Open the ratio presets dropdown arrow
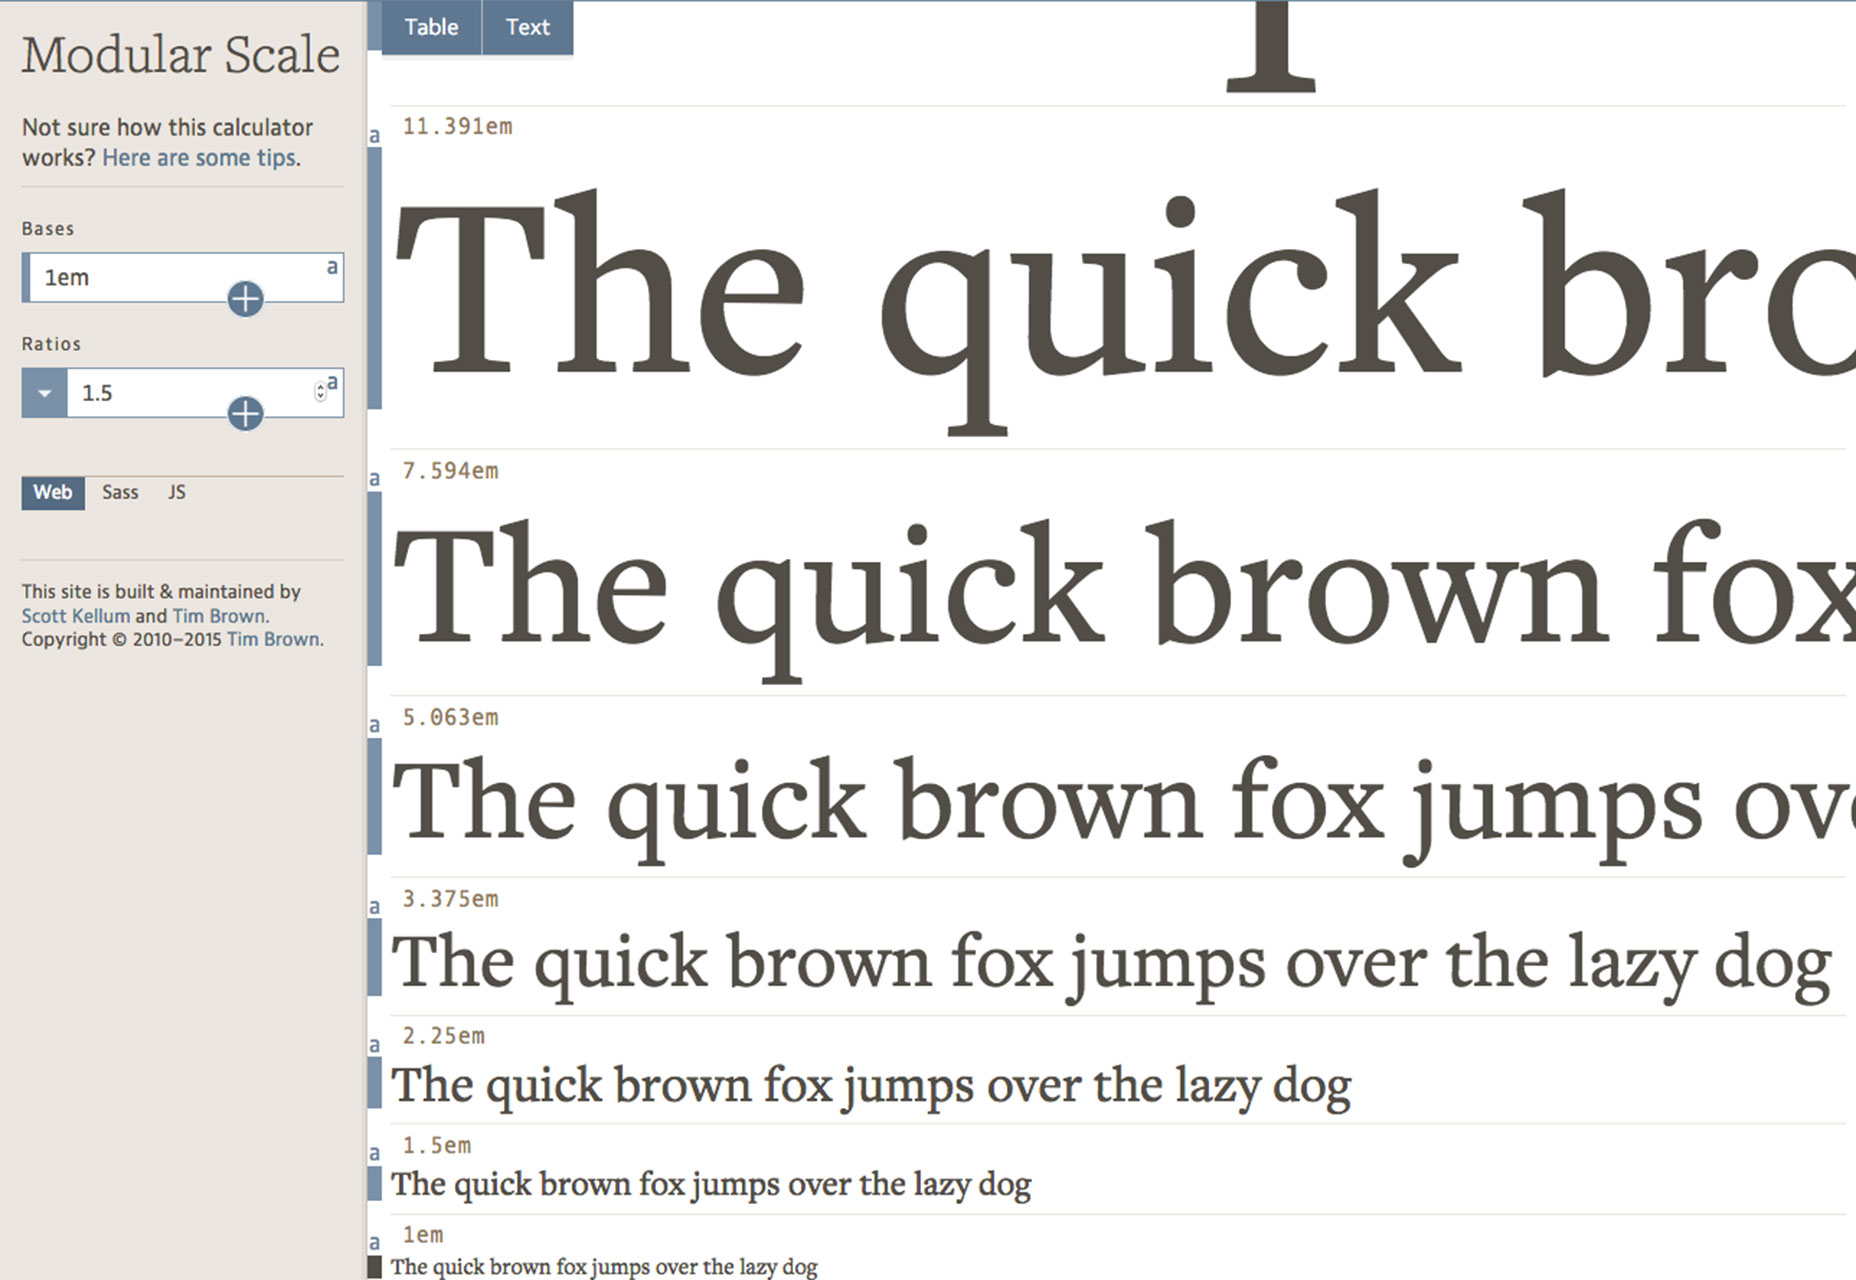The height and width of the screenshot is (1280, 1856). [44, 393]
